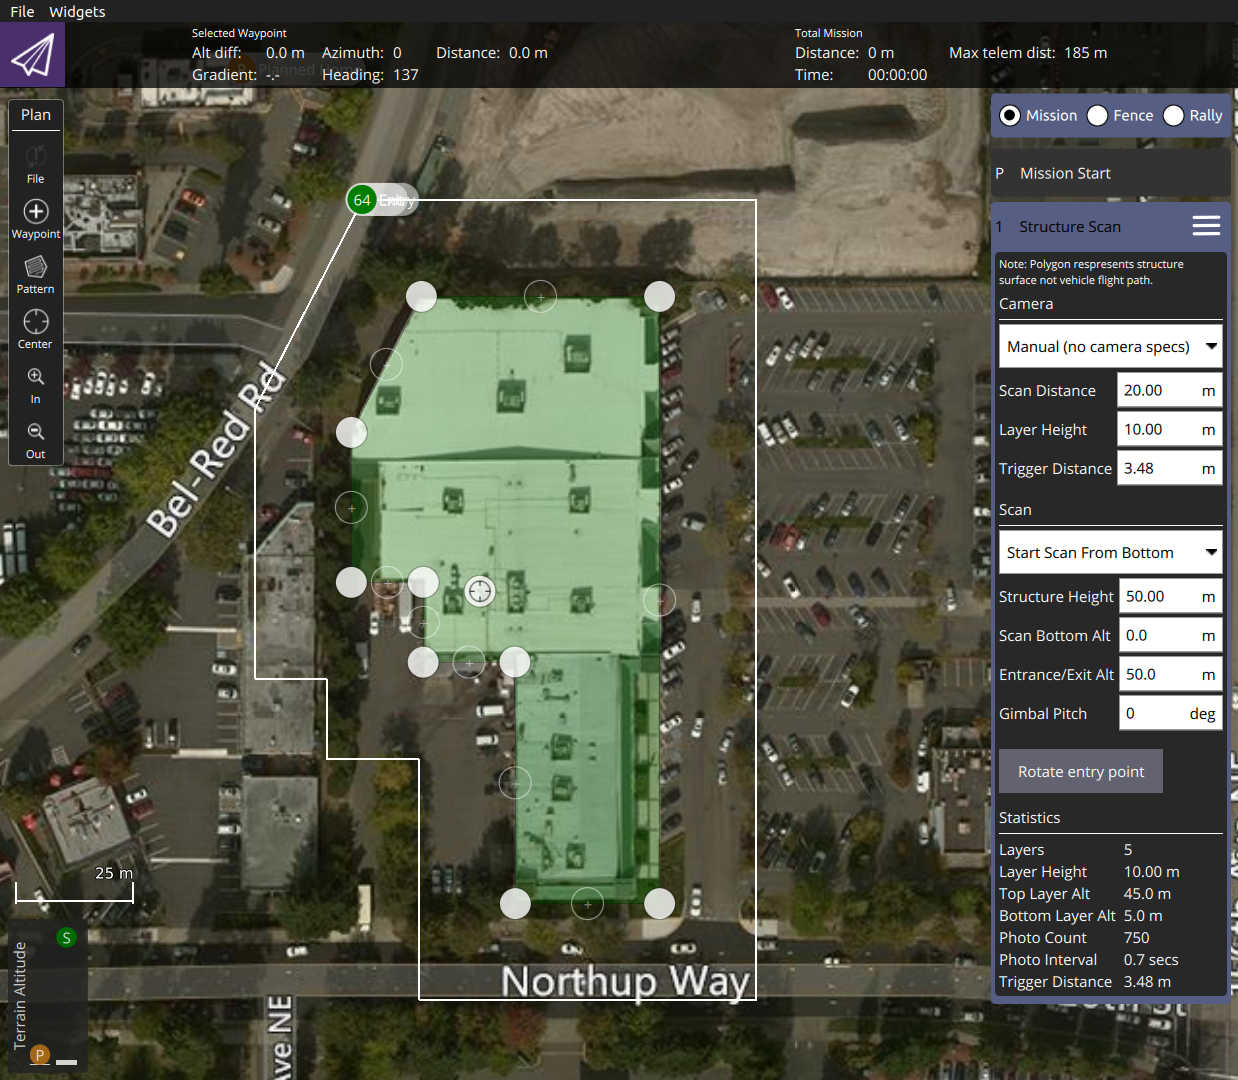Open the File menu

22,11
